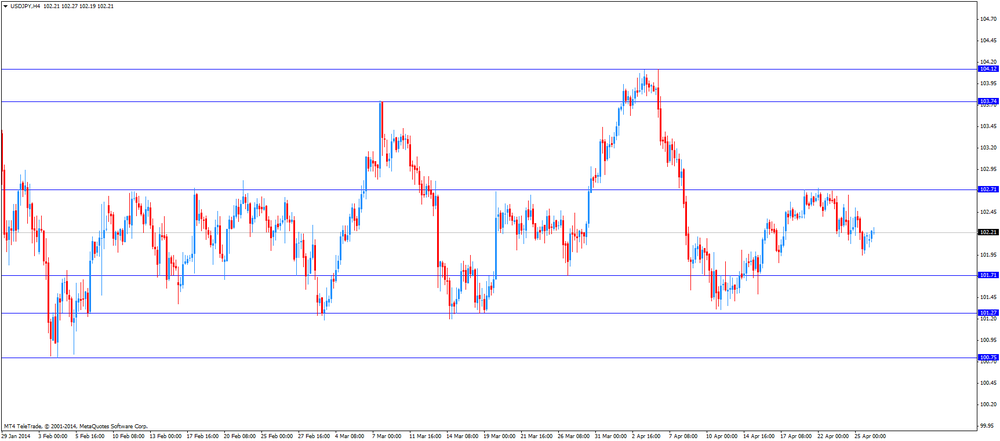Click the 14 Apr 16:00 time label
This screenshot has height=441, width=1000.
pyautogui.click(x=759, y=437)
